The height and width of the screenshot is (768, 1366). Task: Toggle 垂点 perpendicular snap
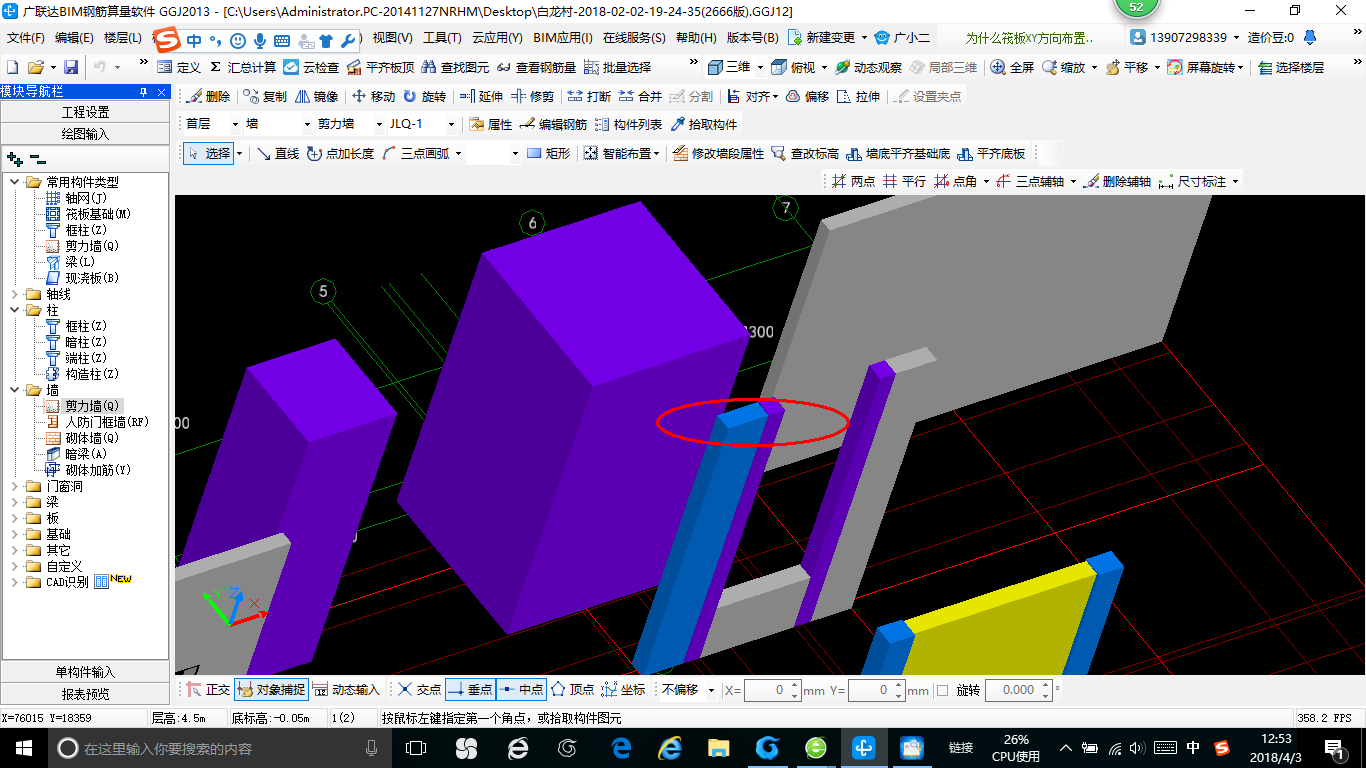tap(470, 689)
